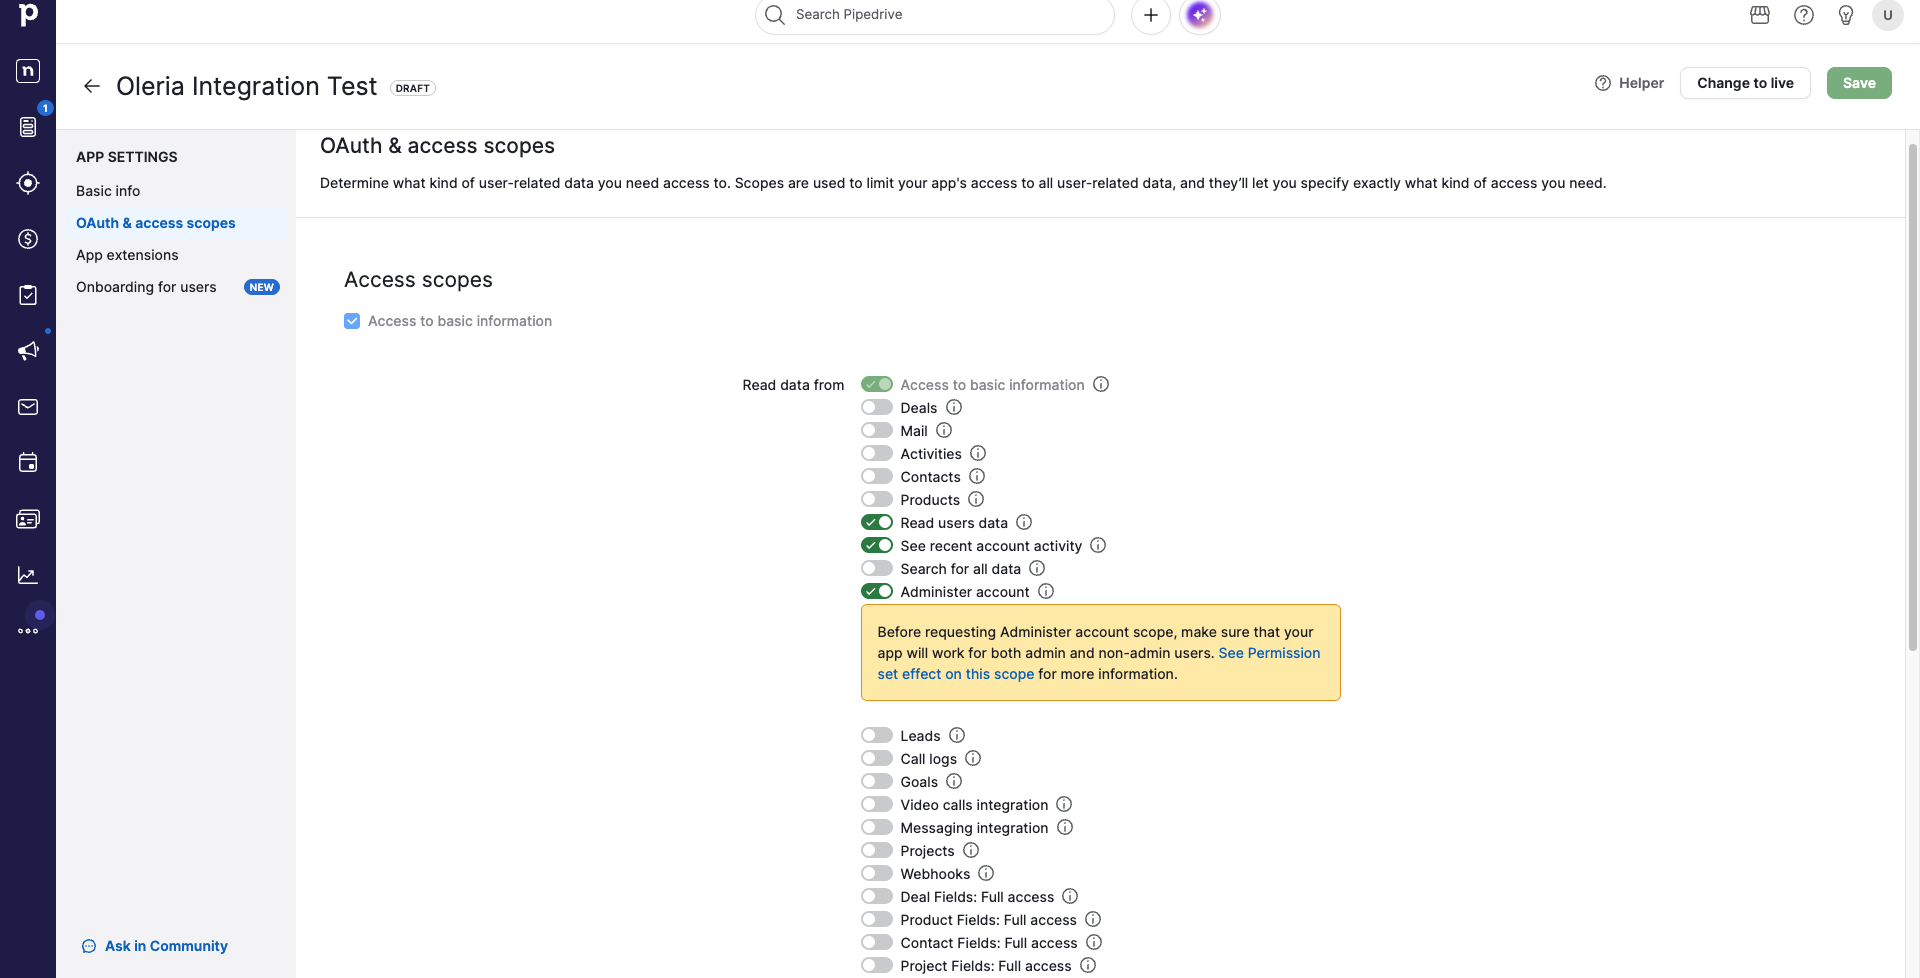Open the AI assistant sparkle icon
1920x978 pixels.
click(1200, 15)
